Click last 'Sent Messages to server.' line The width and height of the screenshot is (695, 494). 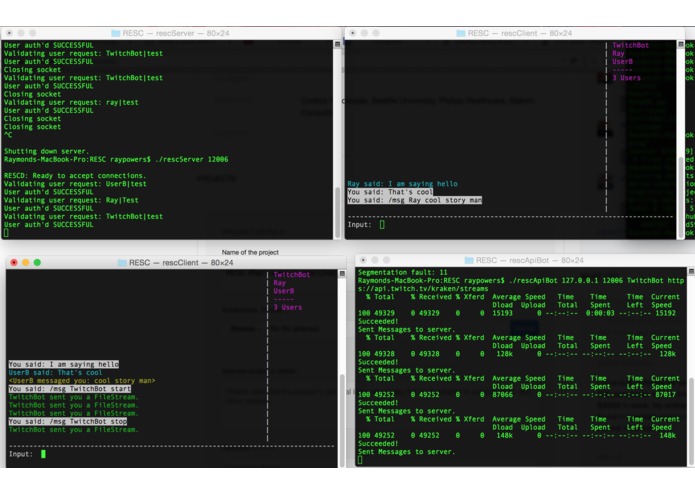click(406, 452)
